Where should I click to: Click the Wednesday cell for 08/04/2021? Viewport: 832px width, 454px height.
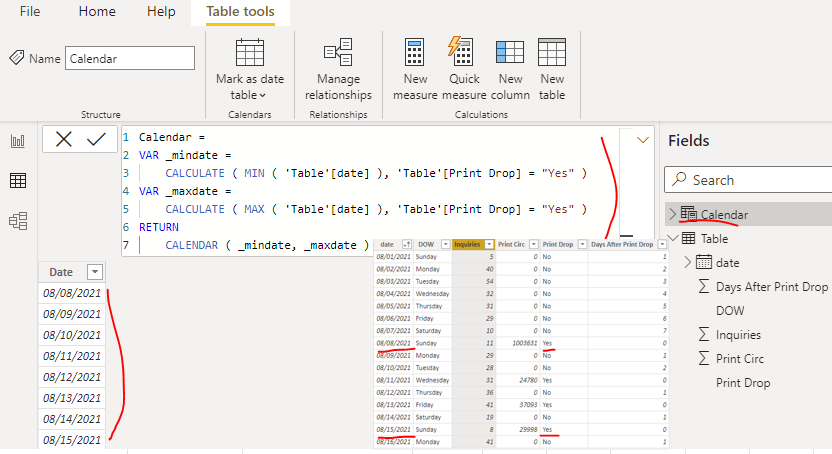[432, 294]
